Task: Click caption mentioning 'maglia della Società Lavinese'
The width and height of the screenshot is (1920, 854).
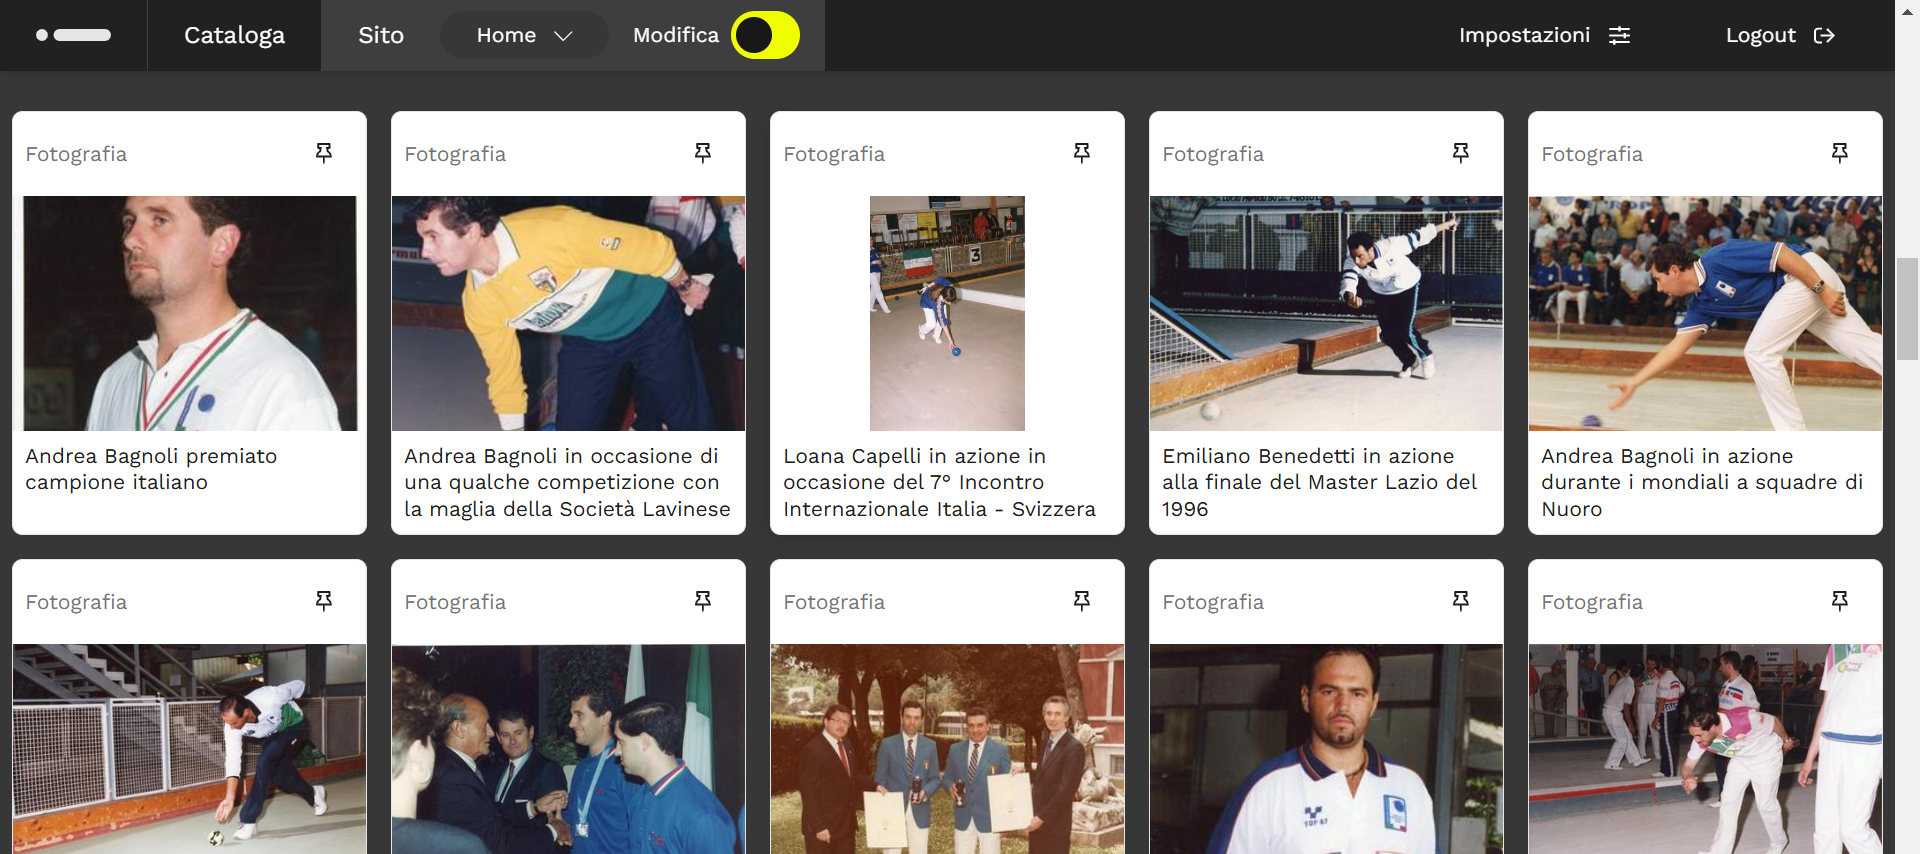Action: click(567, 482)
